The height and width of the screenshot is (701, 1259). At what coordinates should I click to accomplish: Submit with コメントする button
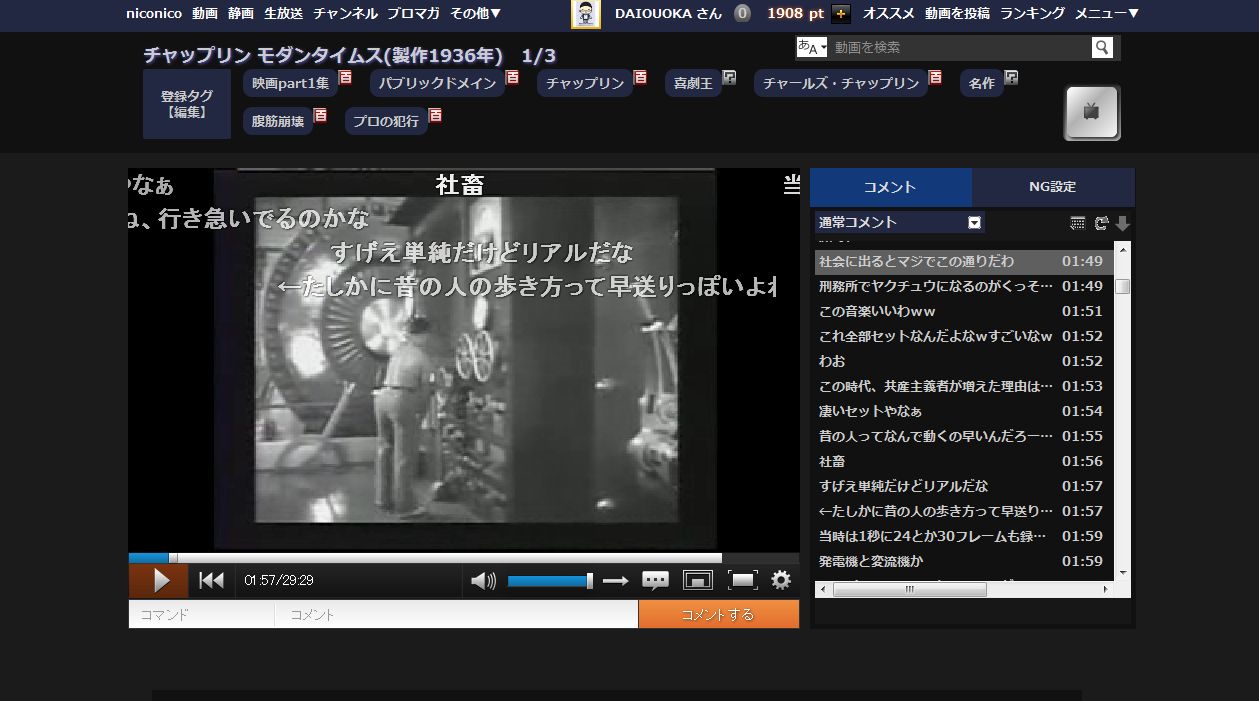coord(718,614)
